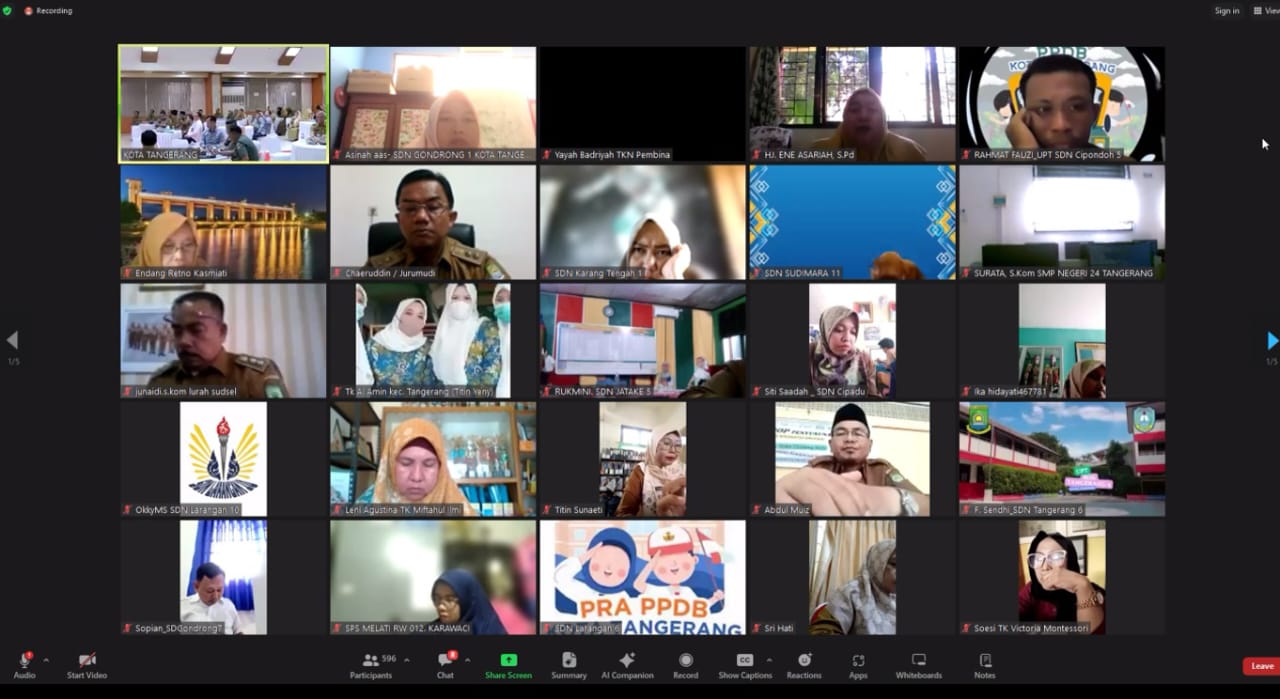
Task: Expand caption options arrow beside Show Captions
Action: pos(769,660)
